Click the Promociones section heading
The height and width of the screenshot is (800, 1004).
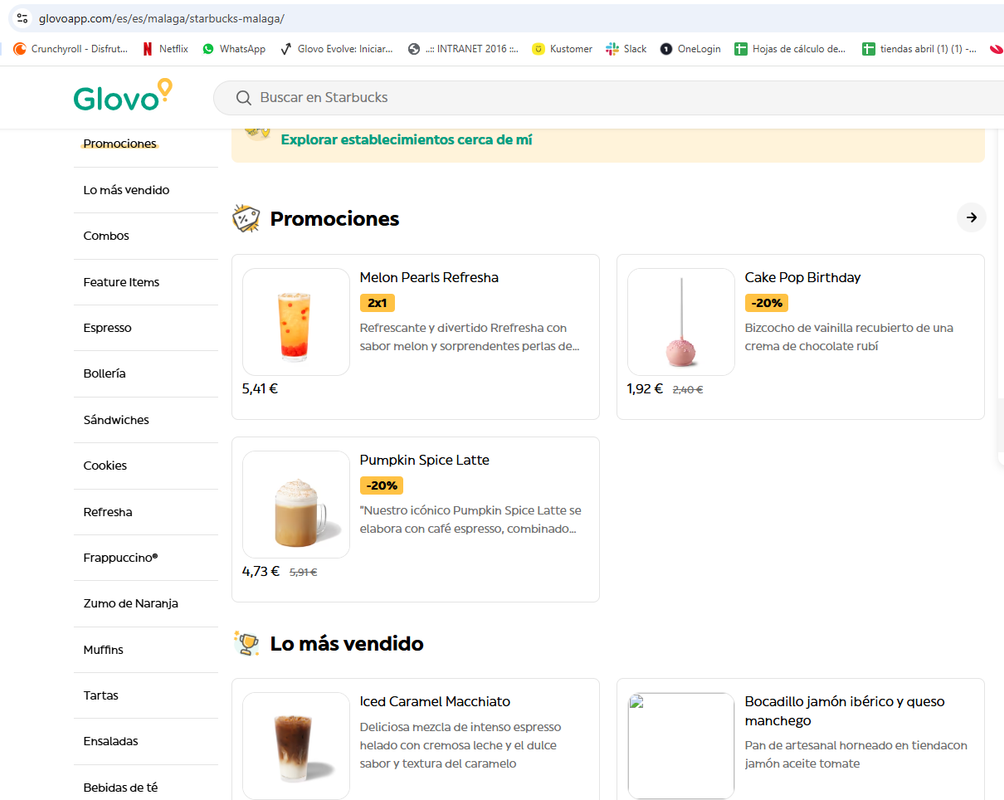(x=334, y=218)
